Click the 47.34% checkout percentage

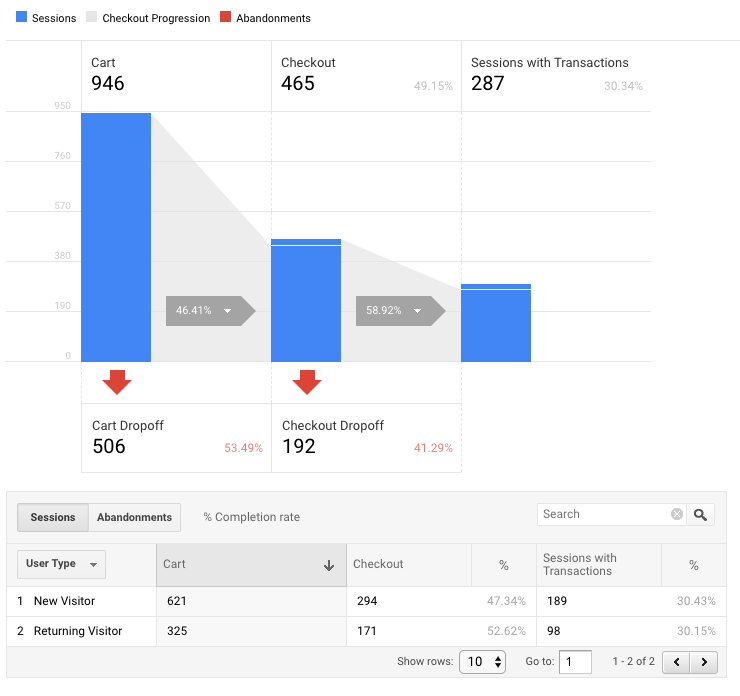[x=506, y=601]
